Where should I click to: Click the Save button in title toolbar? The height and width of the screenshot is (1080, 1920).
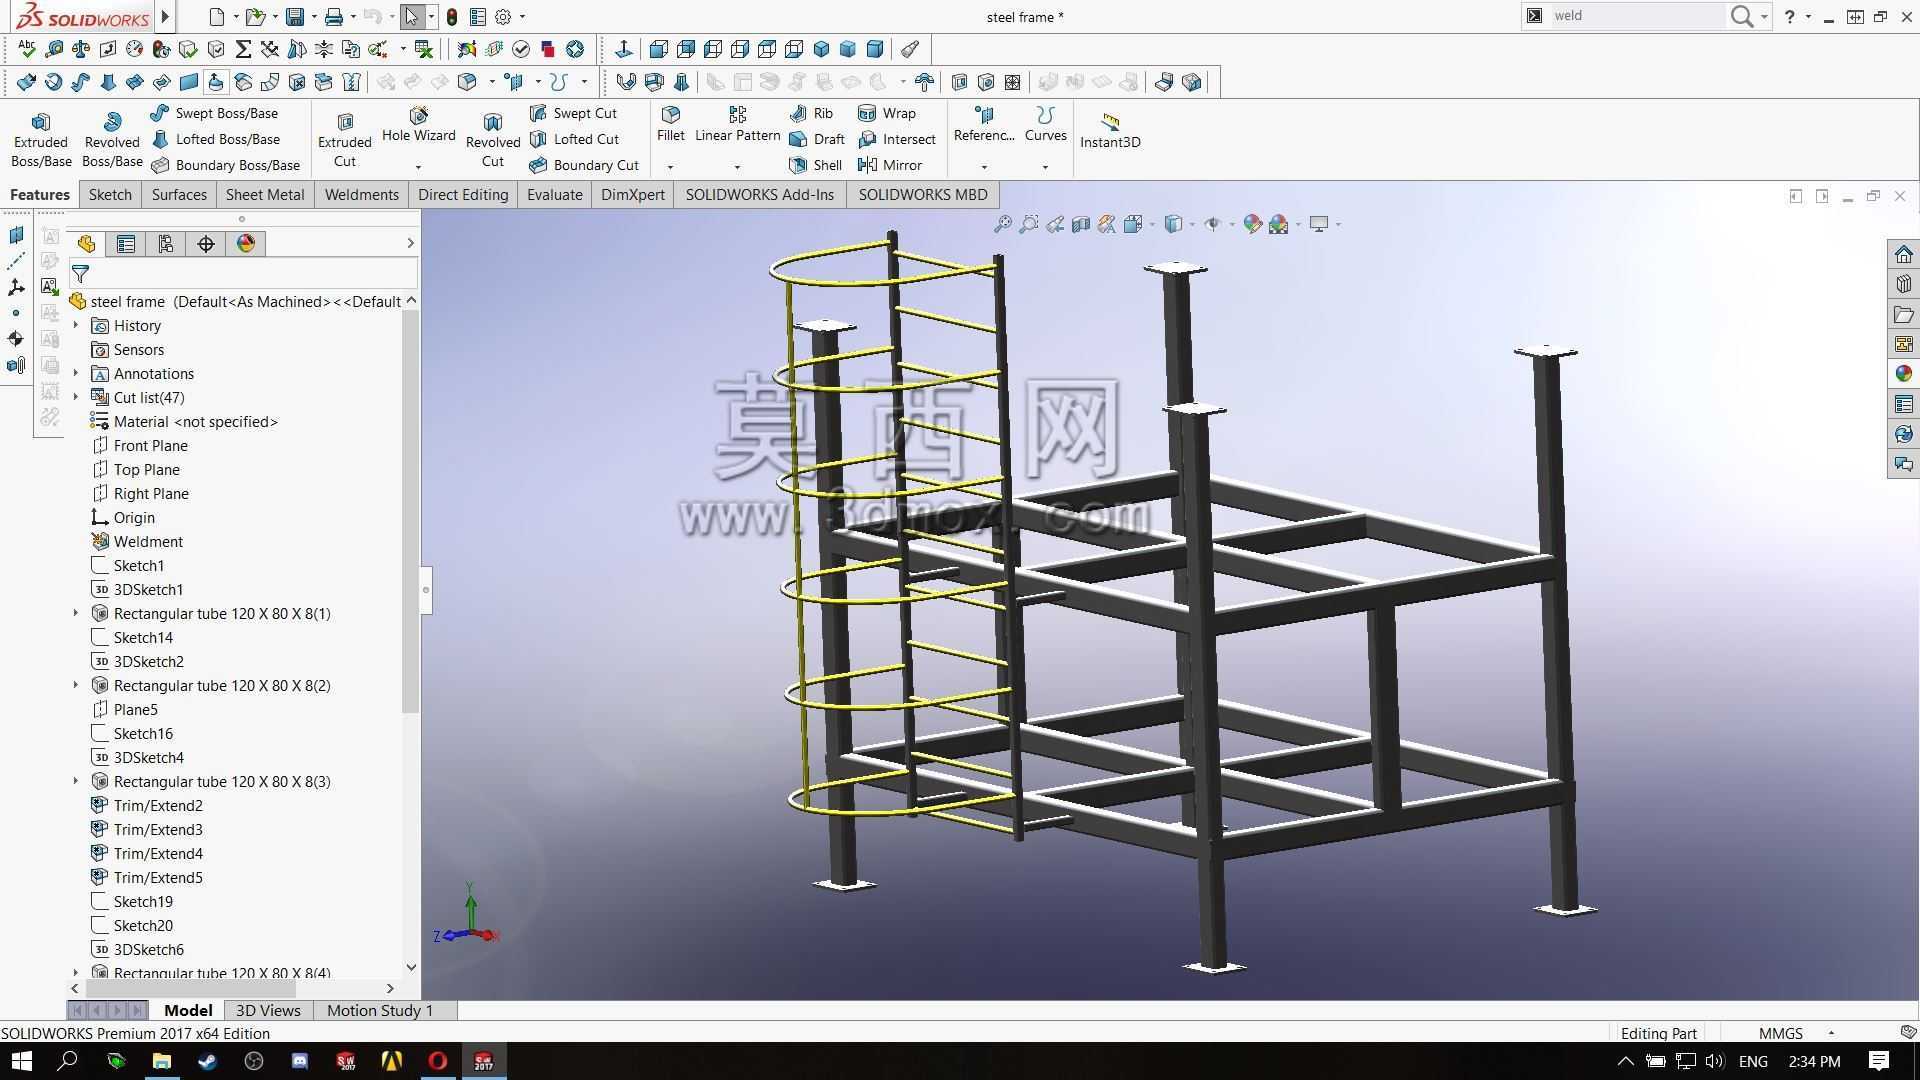coord(294,17)
